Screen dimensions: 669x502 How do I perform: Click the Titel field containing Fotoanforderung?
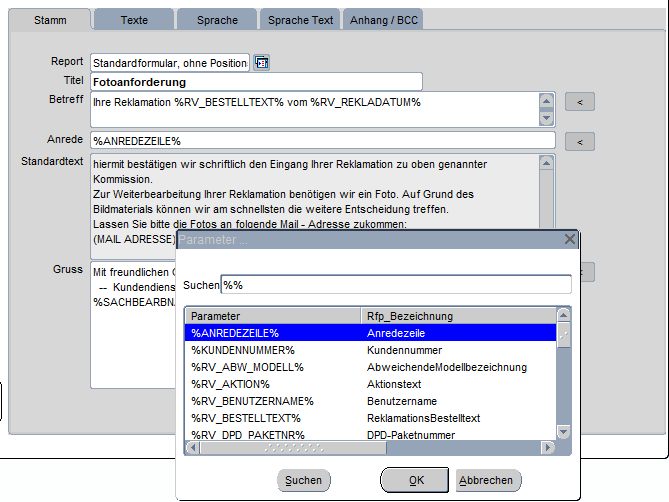(256, 82)
